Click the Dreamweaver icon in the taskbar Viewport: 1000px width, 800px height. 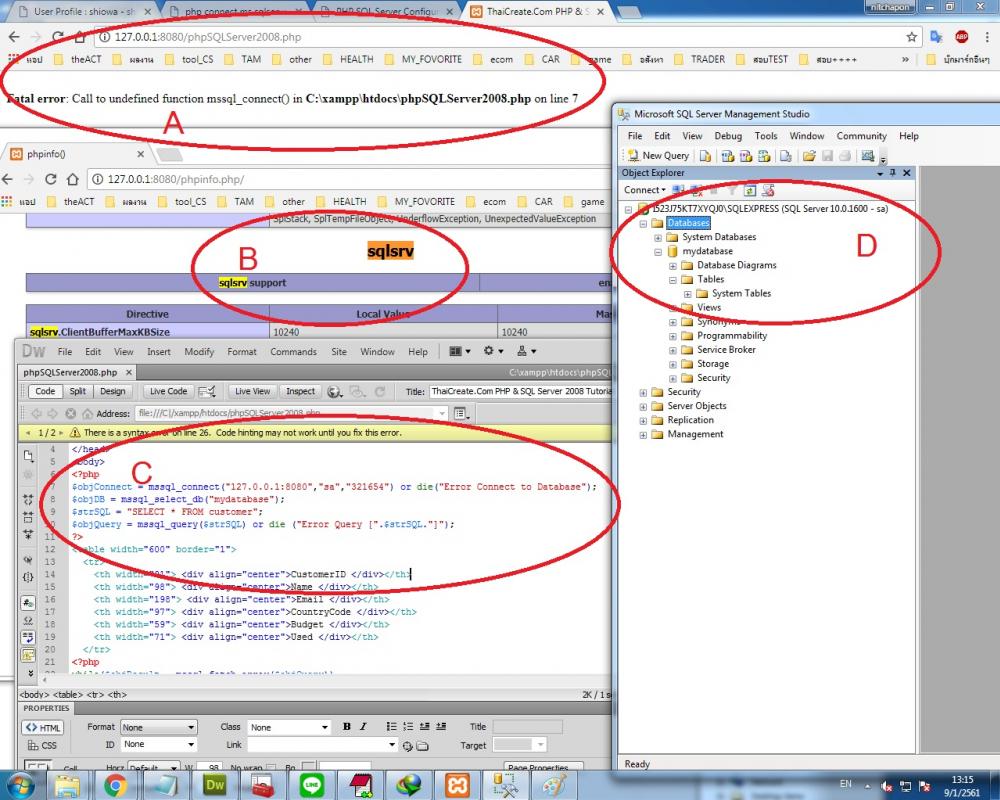tap(214, 786)
